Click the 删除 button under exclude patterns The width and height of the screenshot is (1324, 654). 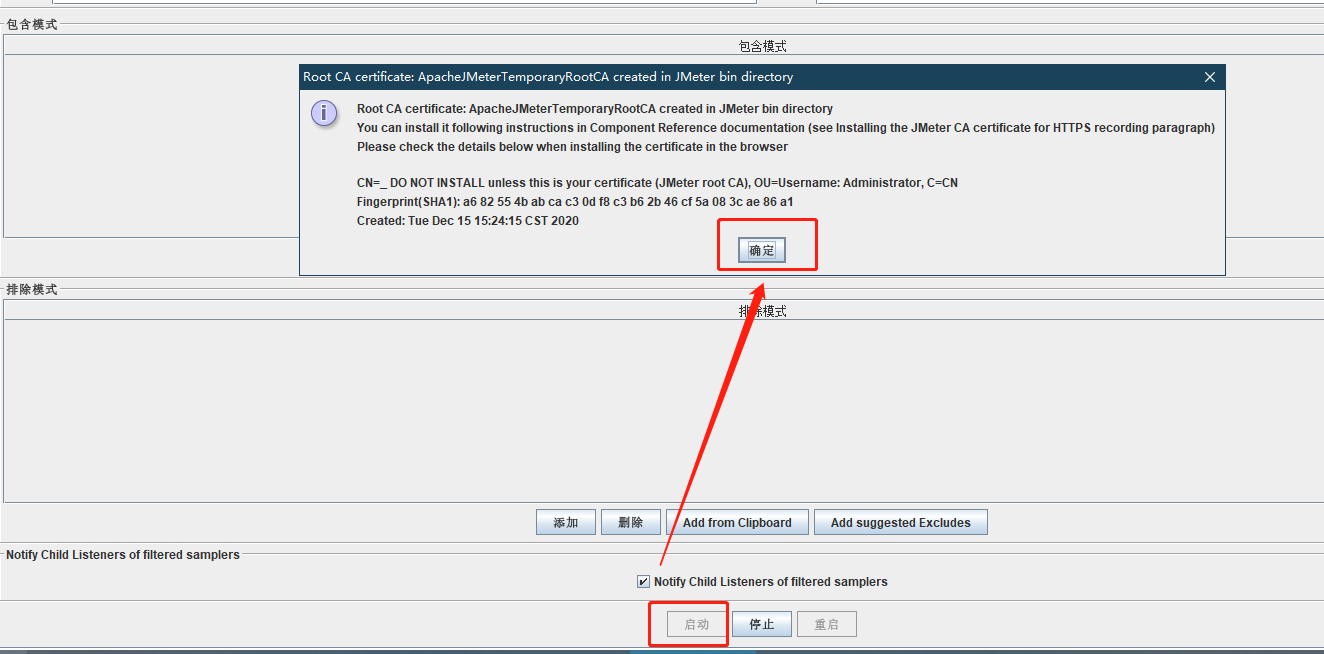[631, 522]
